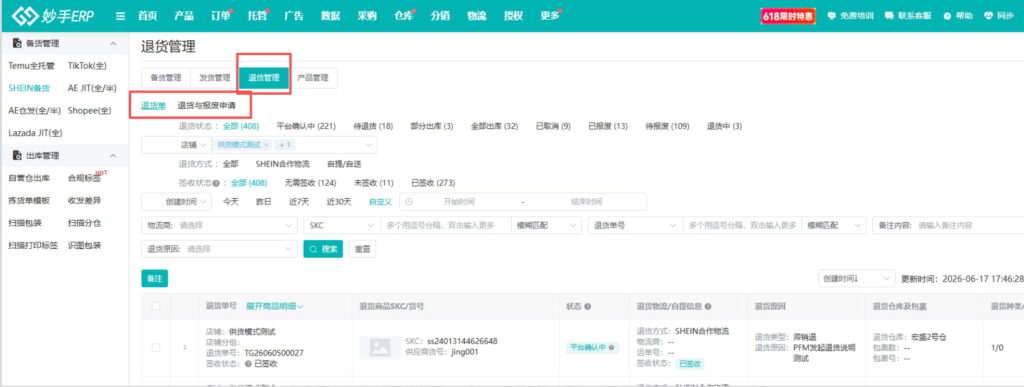
Task: Click info icon on 平台确认中 status tag
Action: click(612, 348)
